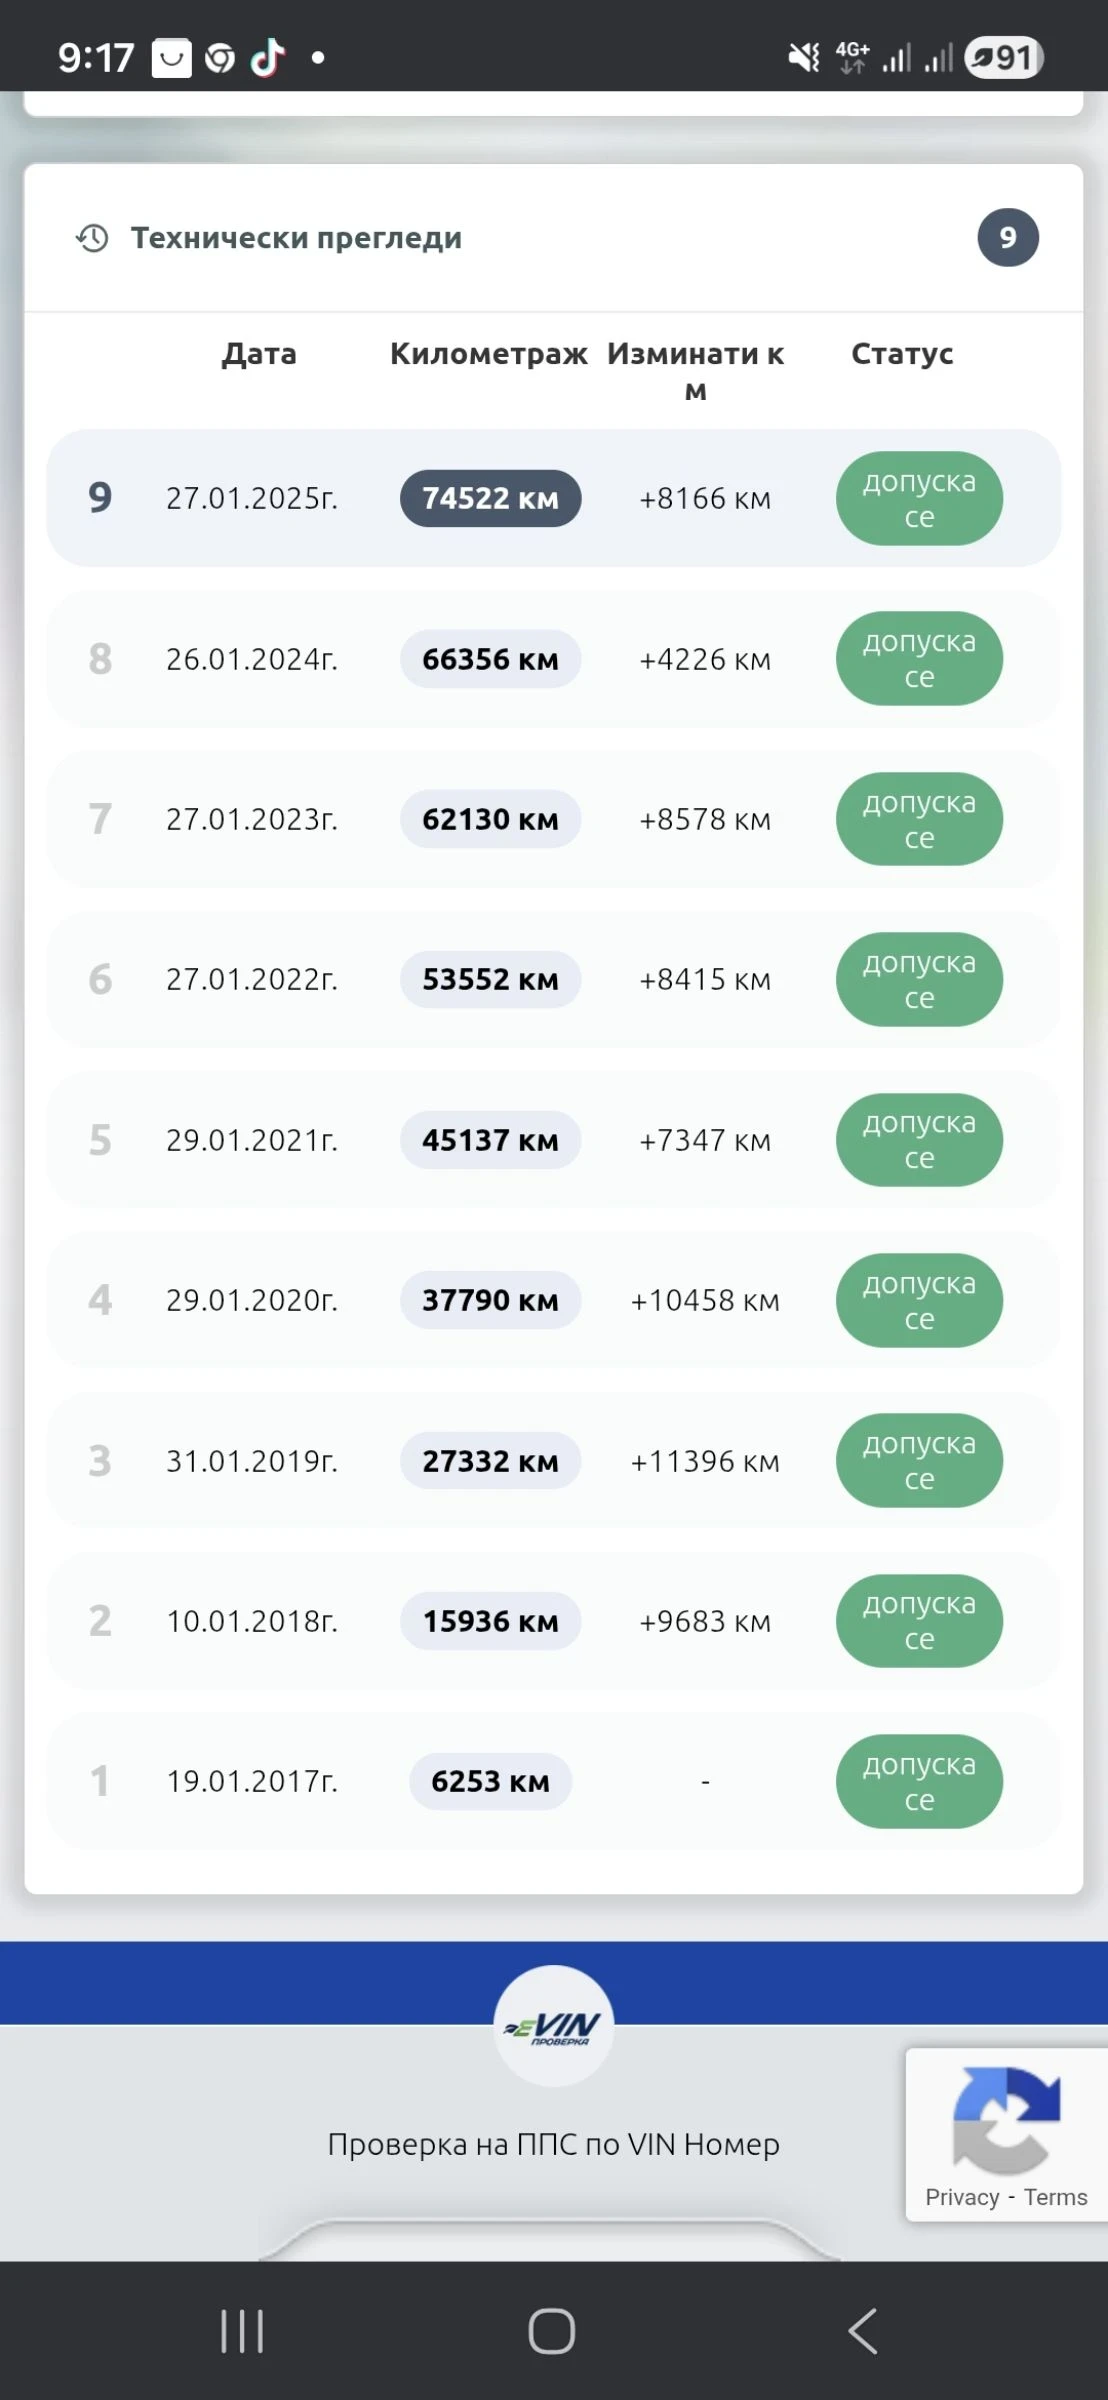Select the 74522 км mileage badge
This screenshot has height=2400, width=1108.
point(490,498)
